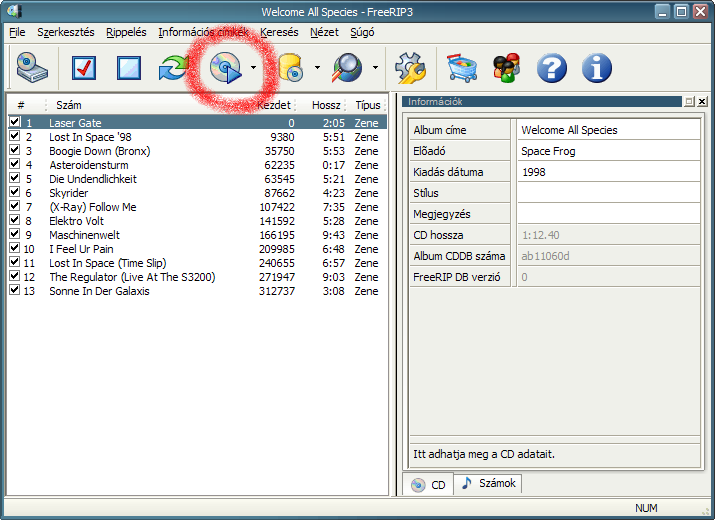
Task: Uncheck track 6 Skyrider
Action: coord(15,192)
